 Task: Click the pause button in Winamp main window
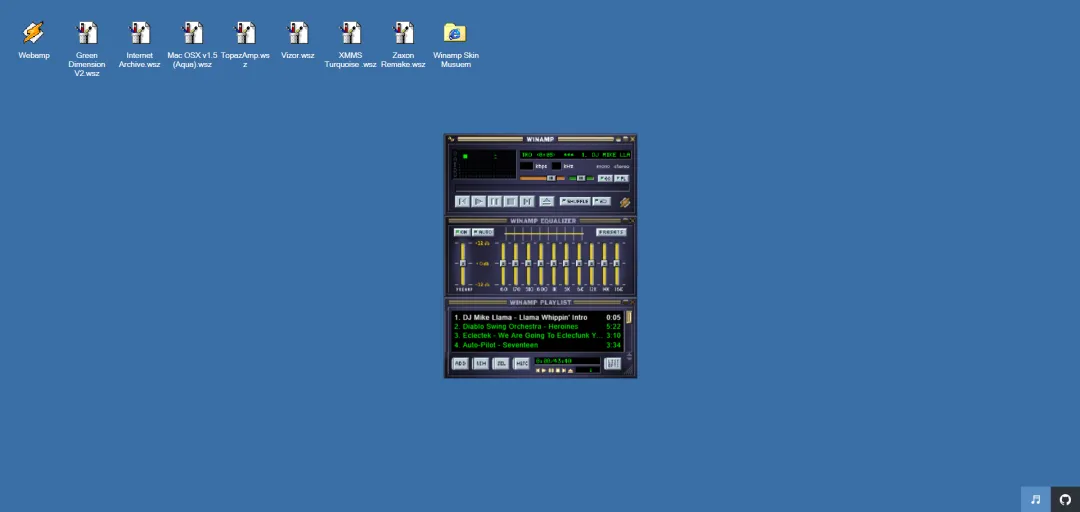495,201
